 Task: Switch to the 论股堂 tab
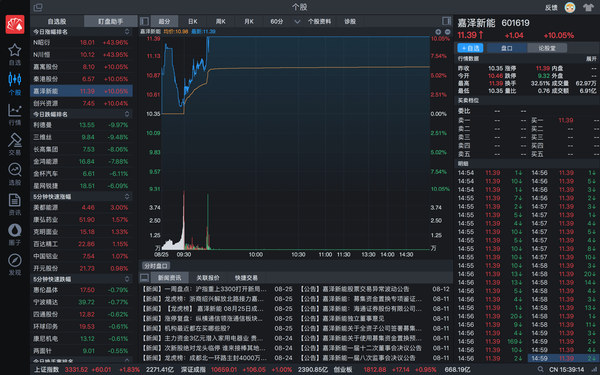(547, 48)
